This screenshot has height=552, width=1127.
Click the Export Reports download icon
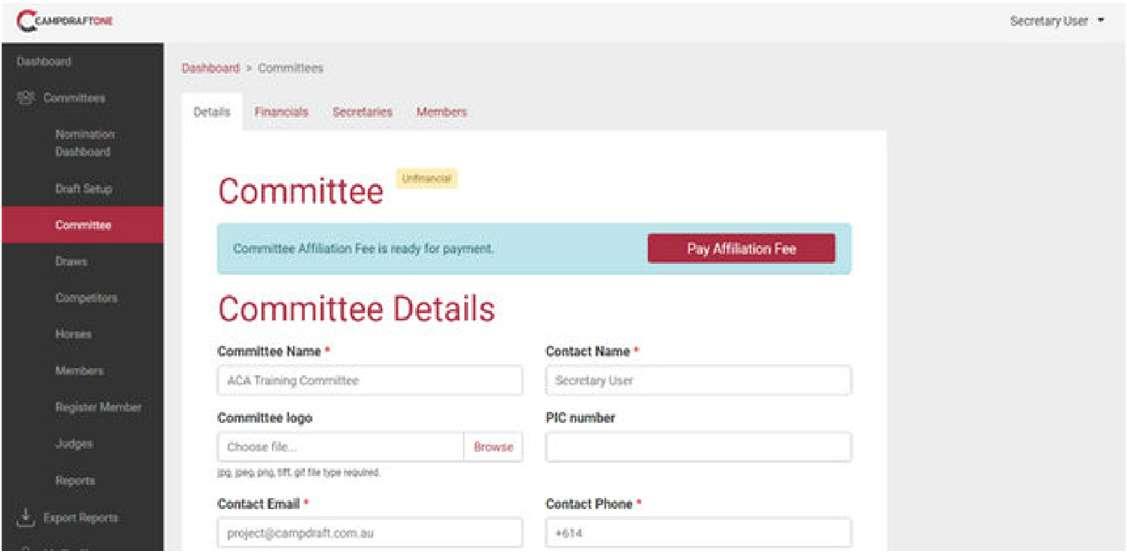[24, 517]
